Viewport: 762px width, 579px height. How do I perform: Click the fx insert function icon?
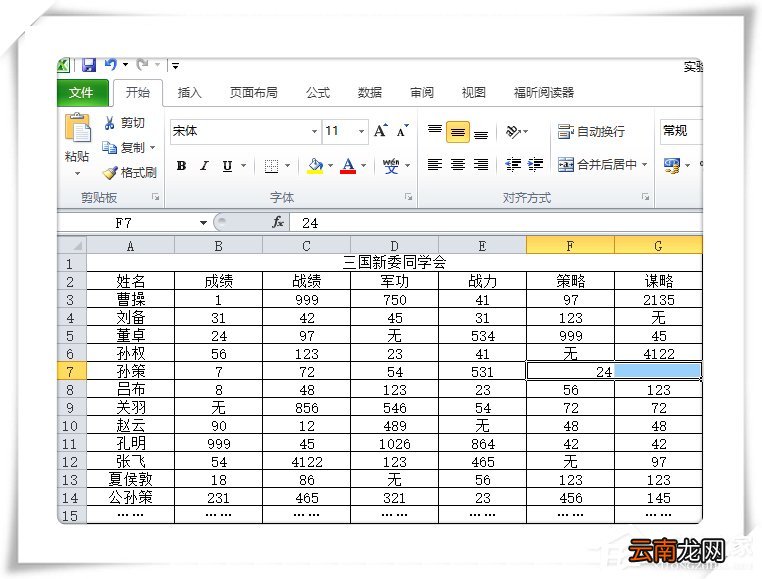click(x=277, y=222)
